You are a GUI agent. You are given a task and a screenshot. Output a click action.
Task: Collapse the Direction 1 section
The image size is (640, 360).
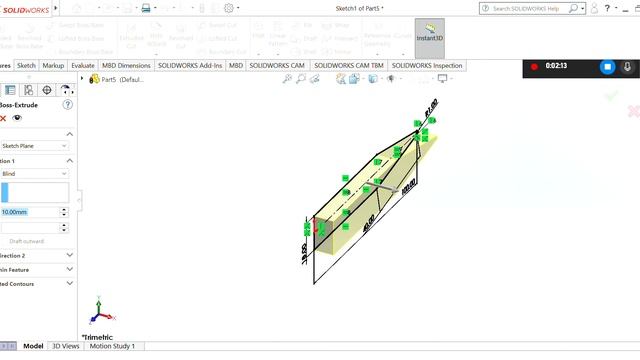tap(70, 161)
